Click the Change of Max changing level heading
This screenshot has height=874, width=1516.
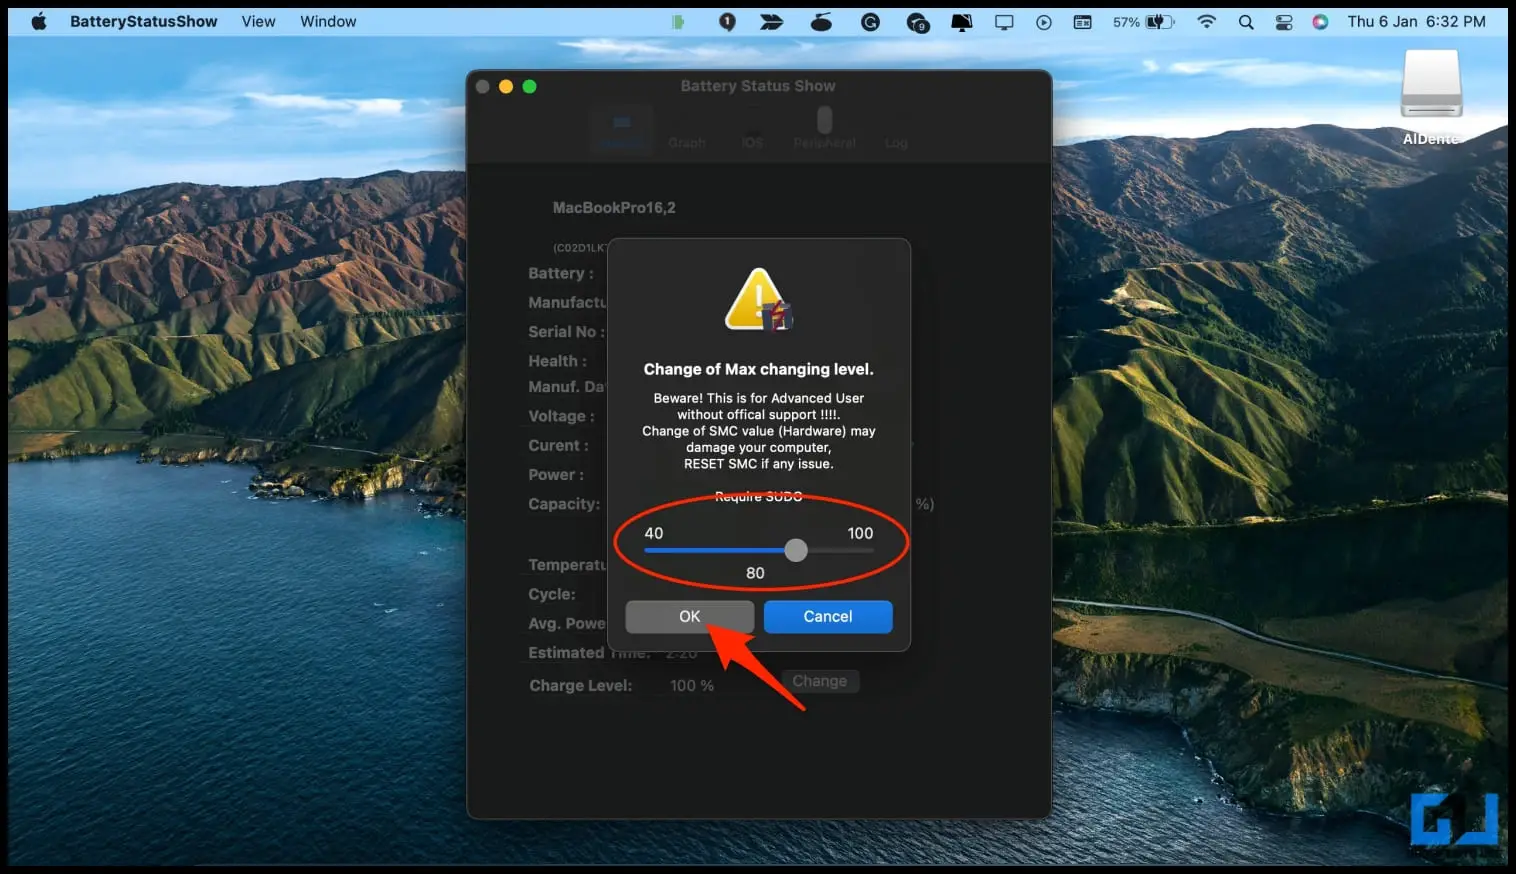point(758,369)
